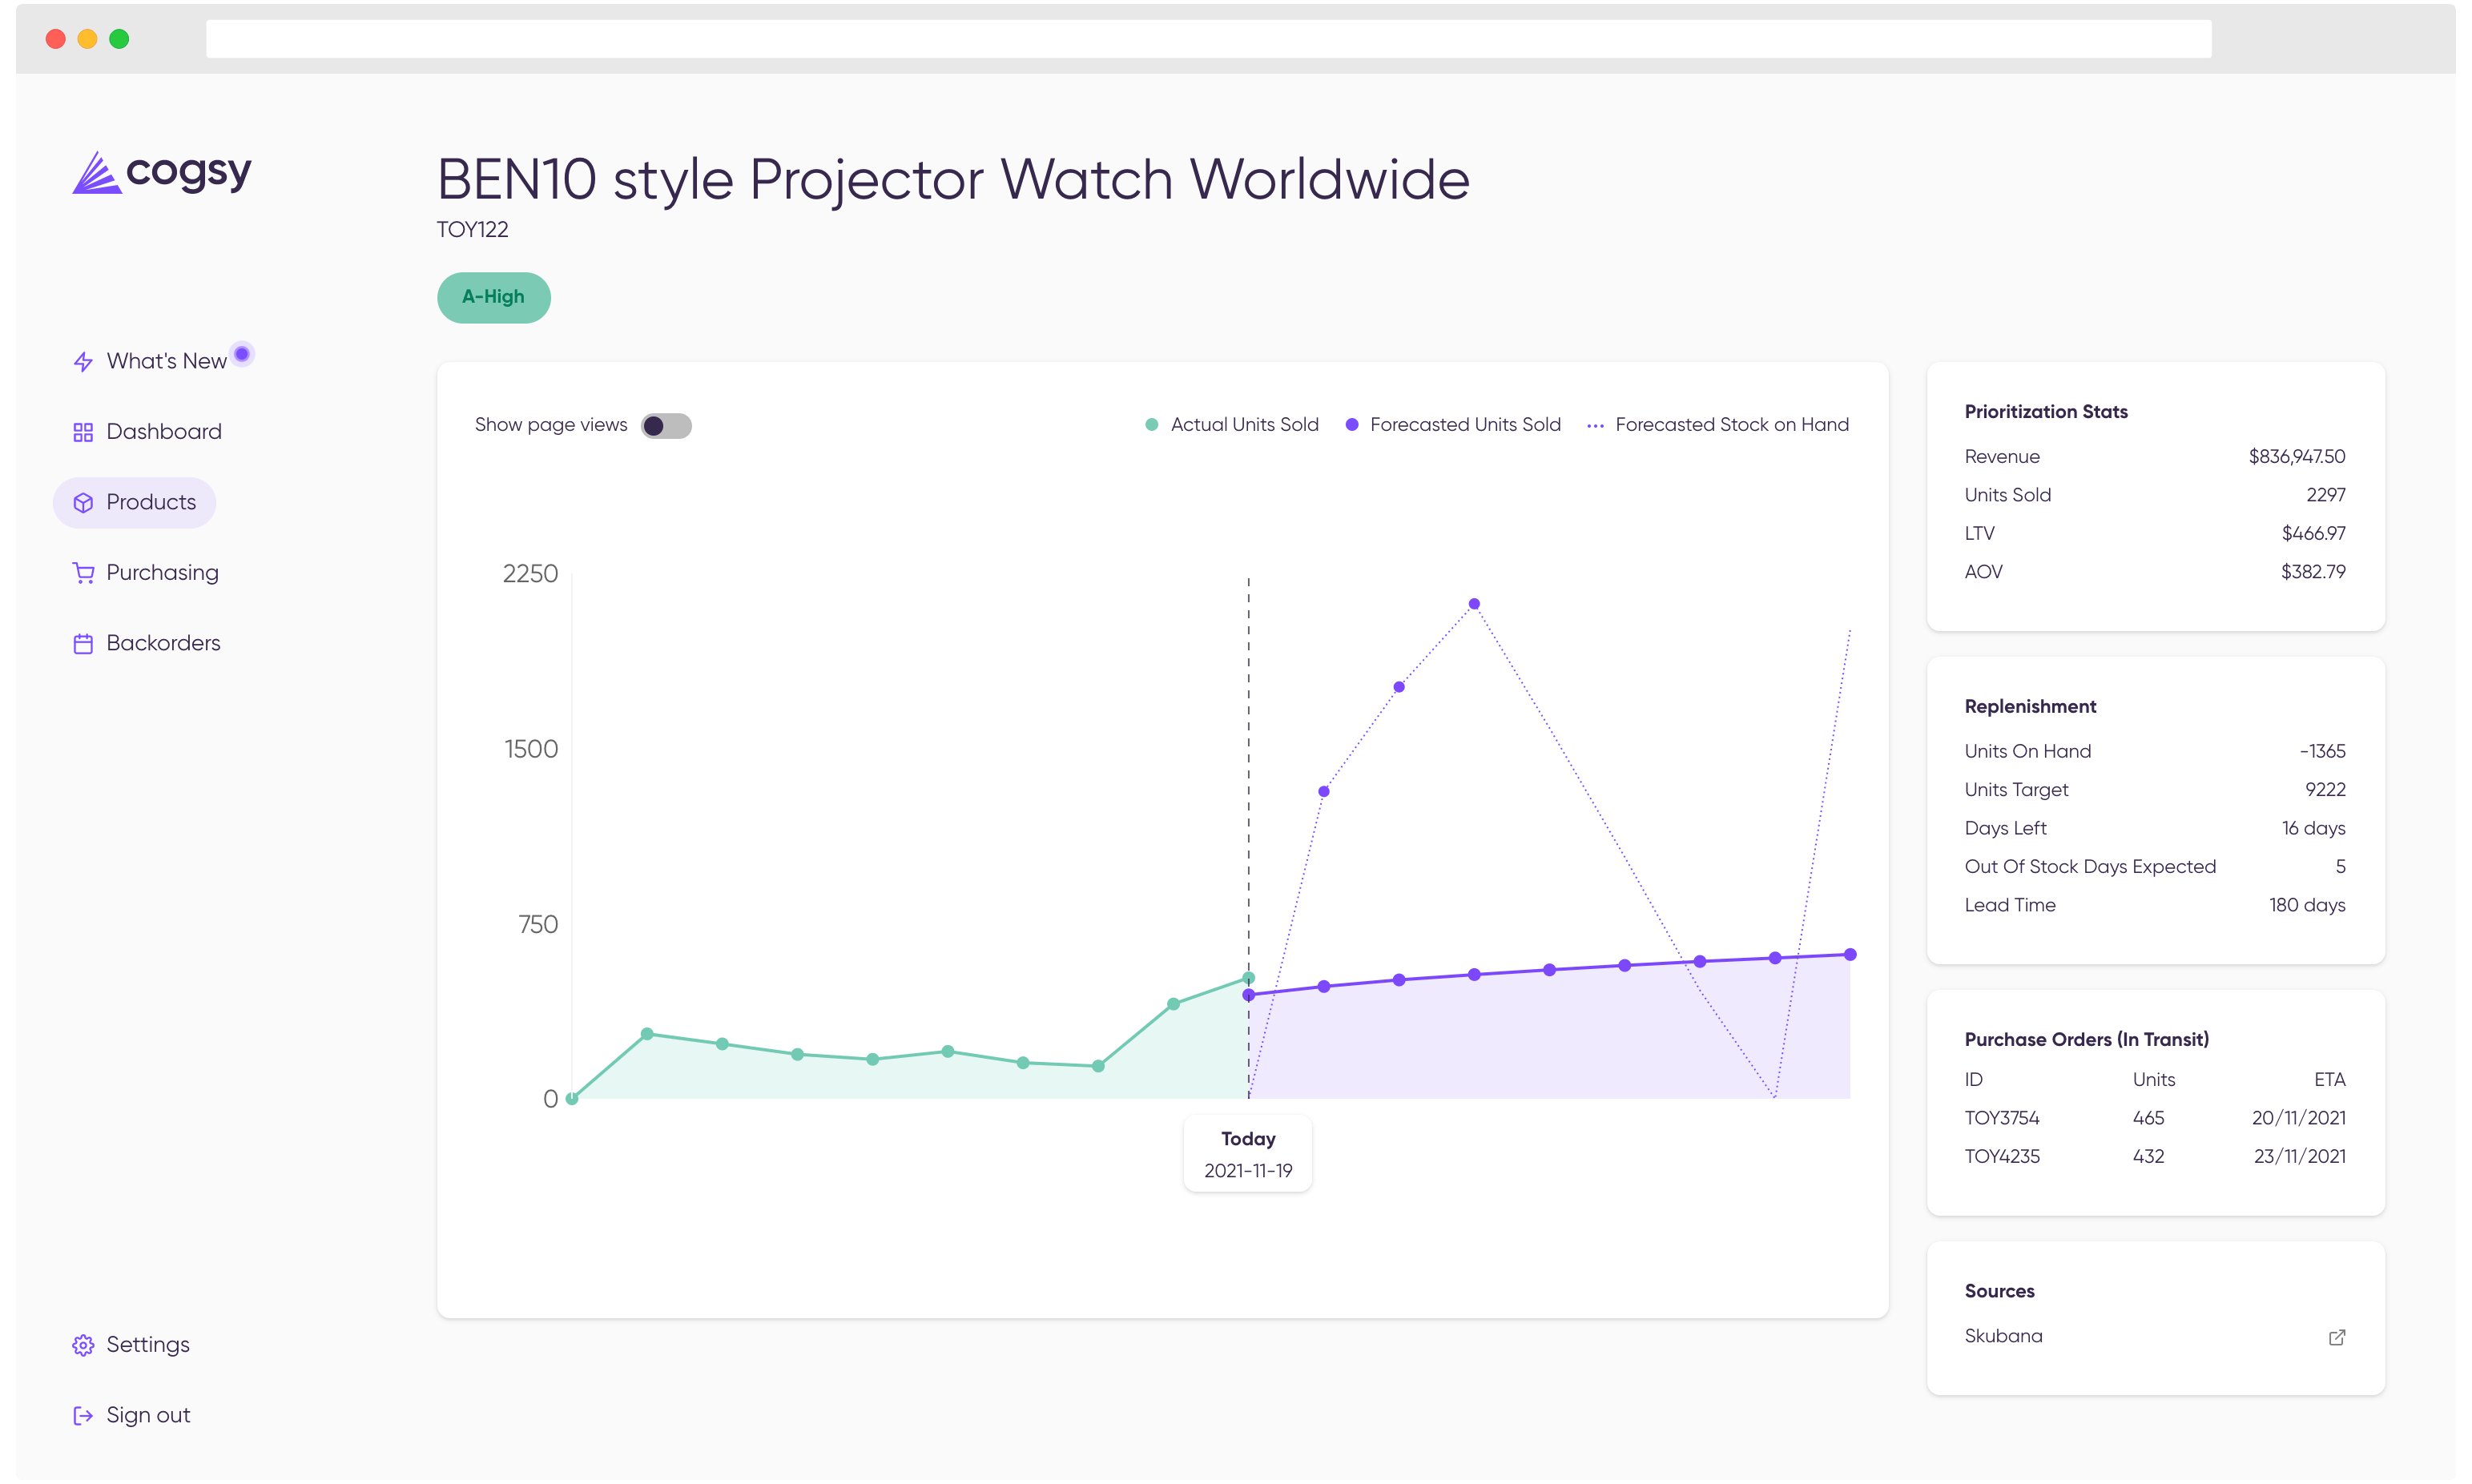The width and height of the screenshot is (2472, 1484).
Task: Click the A-High priority badge
Action: [x=494, y=297]
